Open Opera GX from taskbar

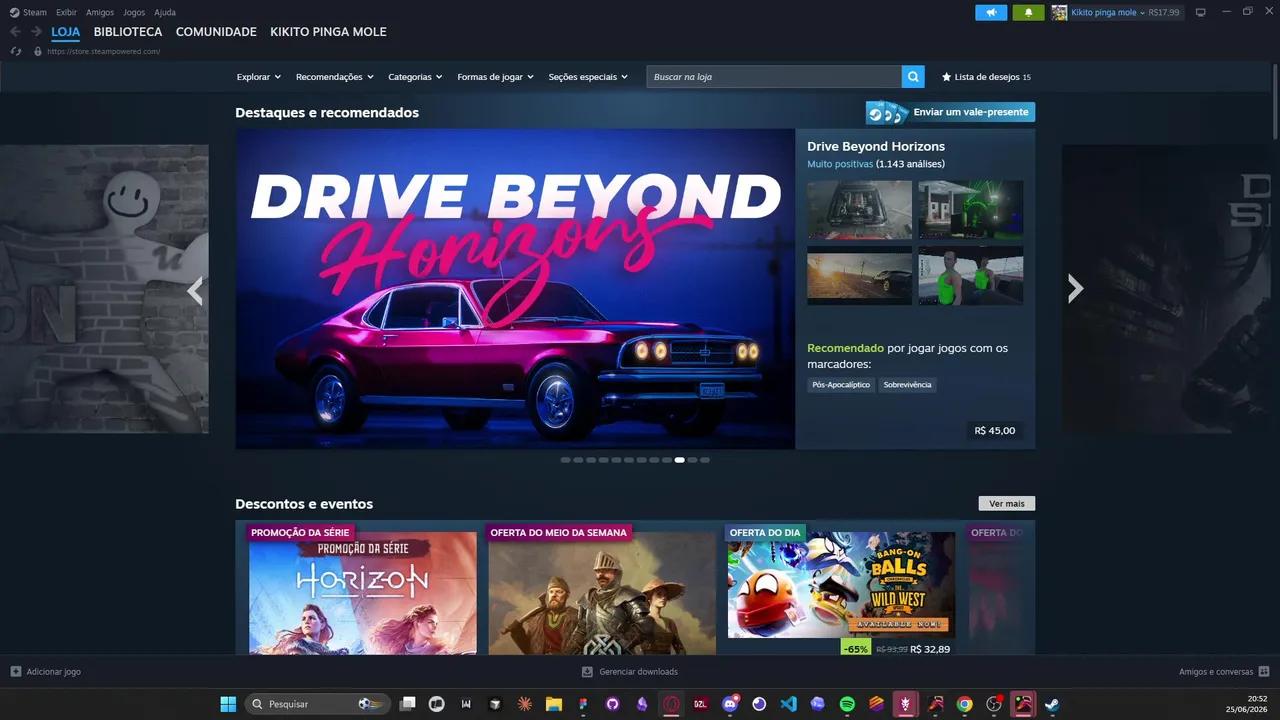(671, 704)
